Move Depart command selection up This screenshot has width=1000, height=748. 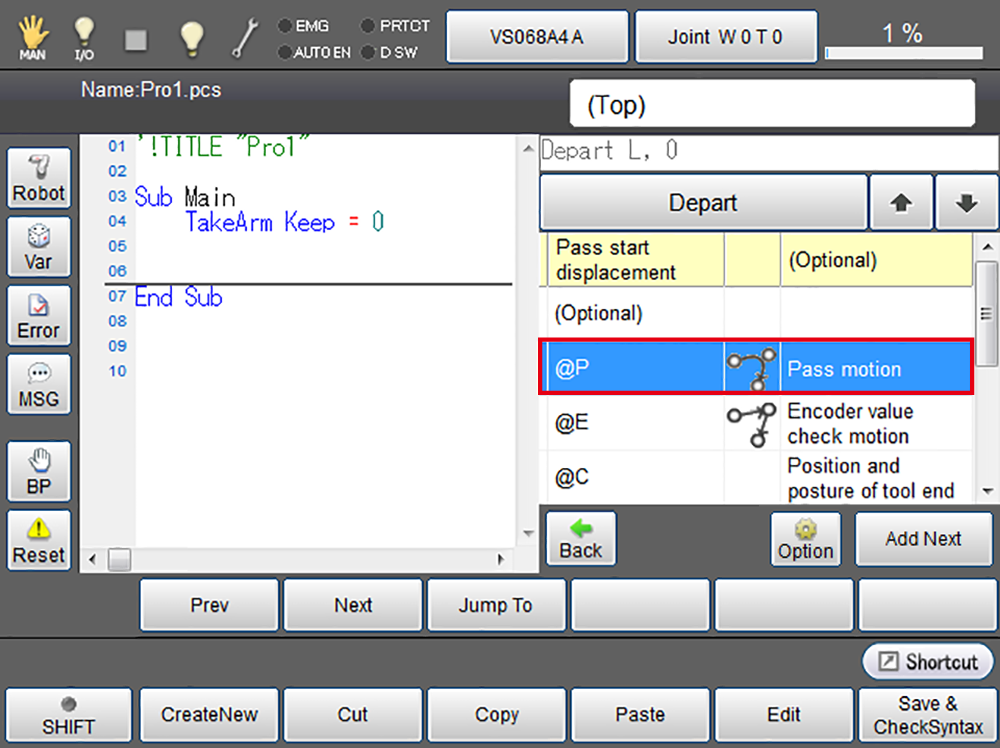(901, 203)
